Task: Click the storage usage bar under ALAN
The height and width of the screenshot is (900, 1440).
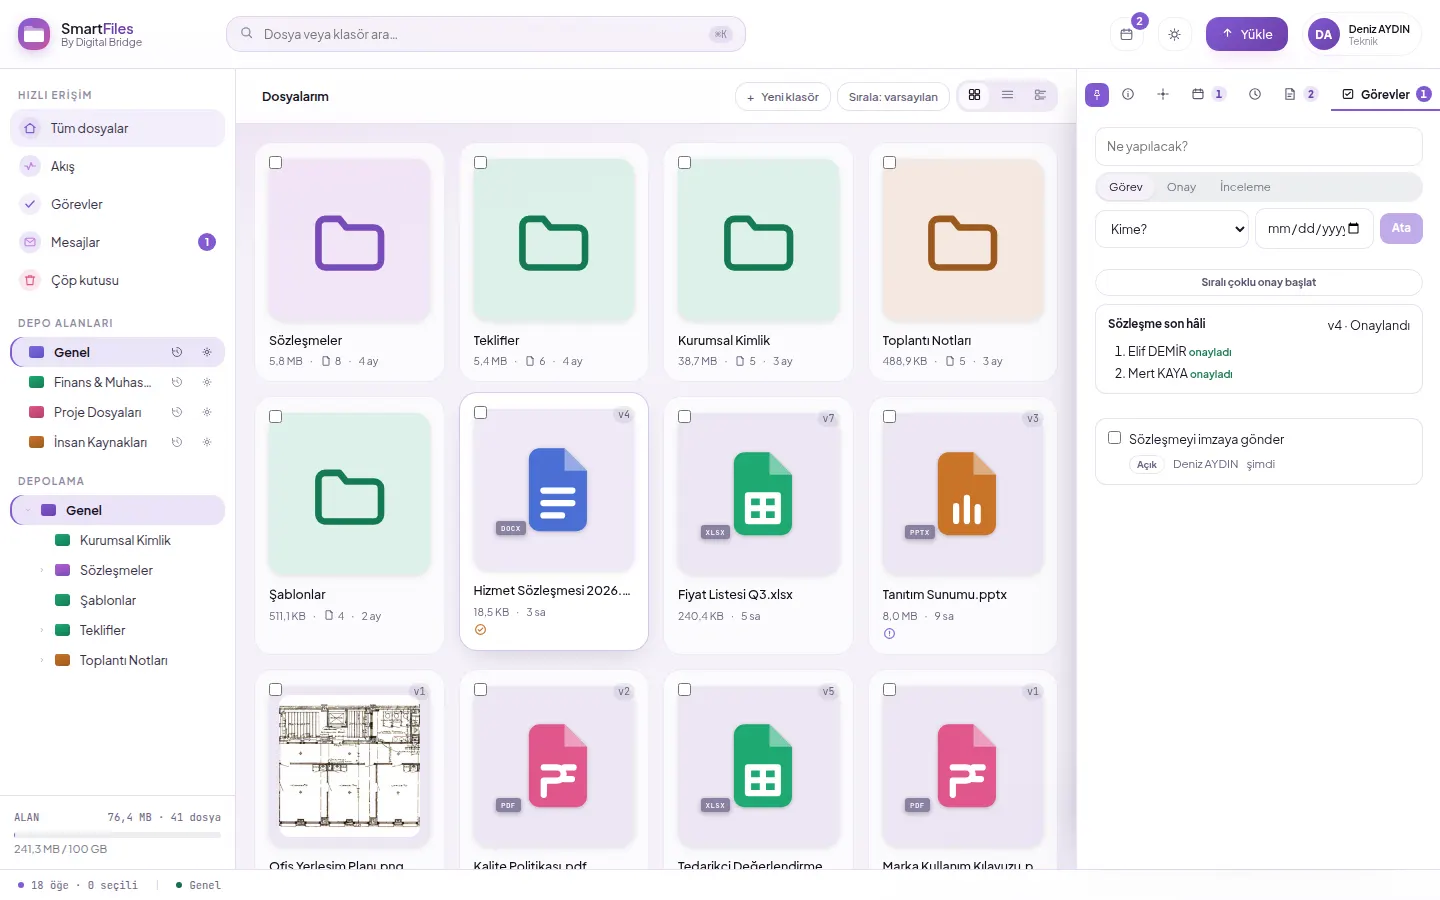Action: tap(118, 834)
